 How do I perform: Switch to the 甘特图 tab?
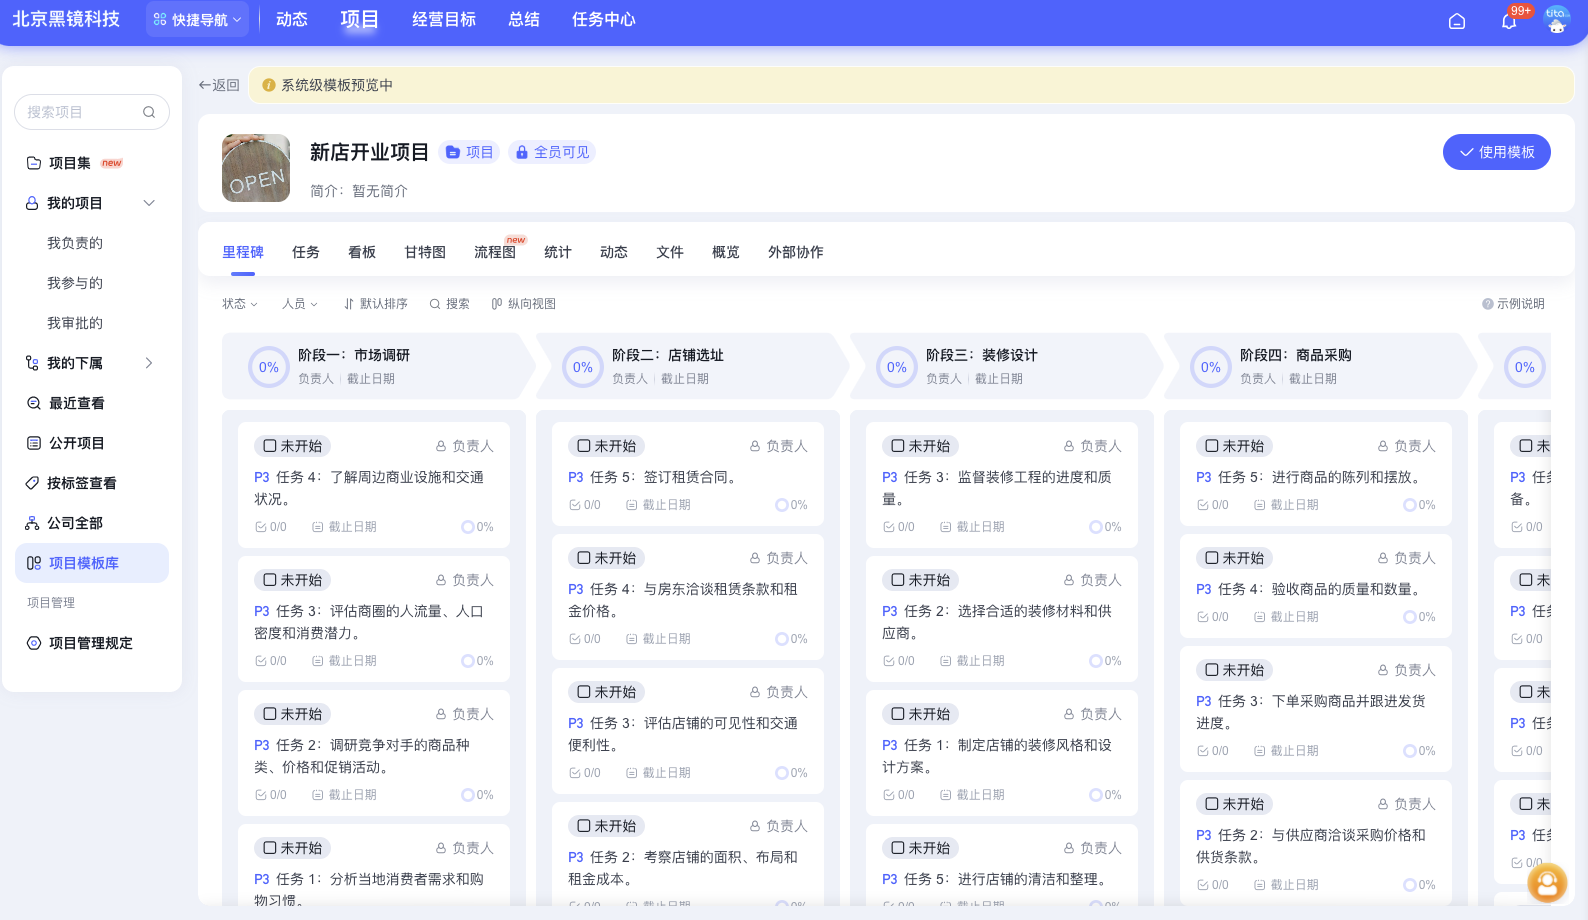pyautogui.click(x=425, y=252)
